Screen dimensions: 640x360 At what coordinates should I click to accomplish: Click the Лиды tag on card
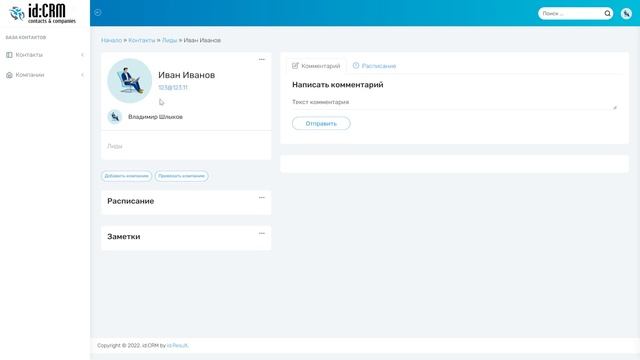pos(115,146)
